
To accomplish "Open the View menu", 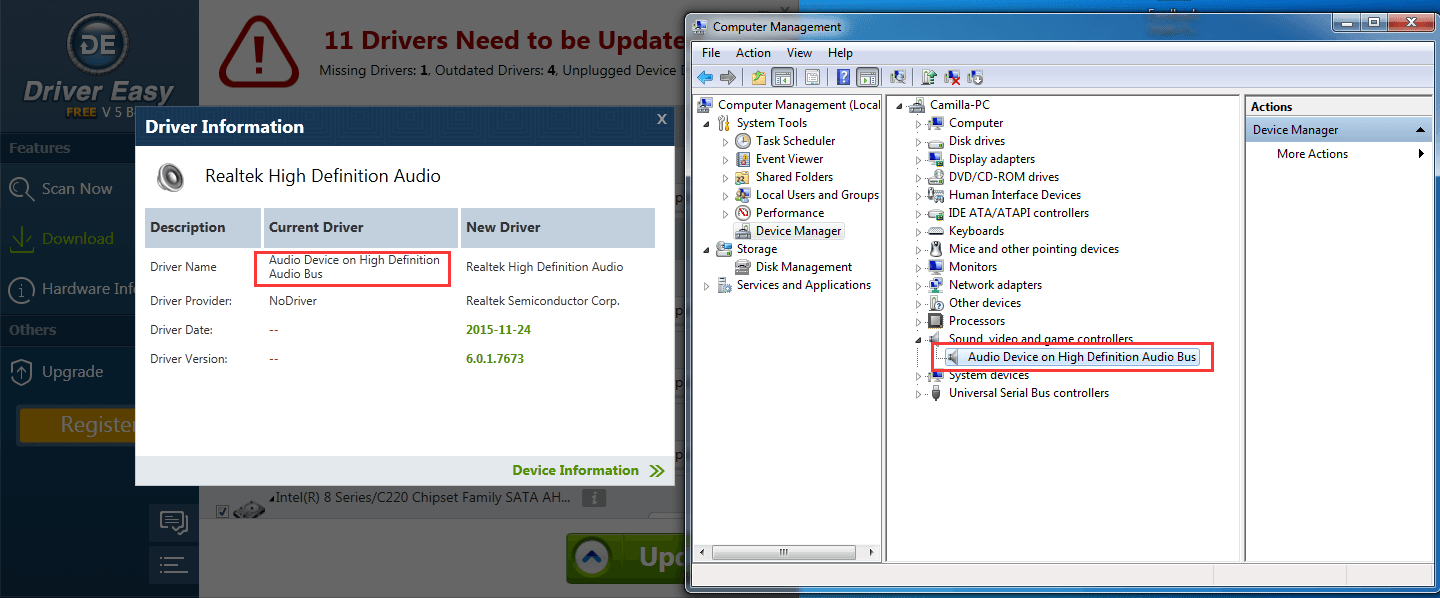I will coord(799,53).
